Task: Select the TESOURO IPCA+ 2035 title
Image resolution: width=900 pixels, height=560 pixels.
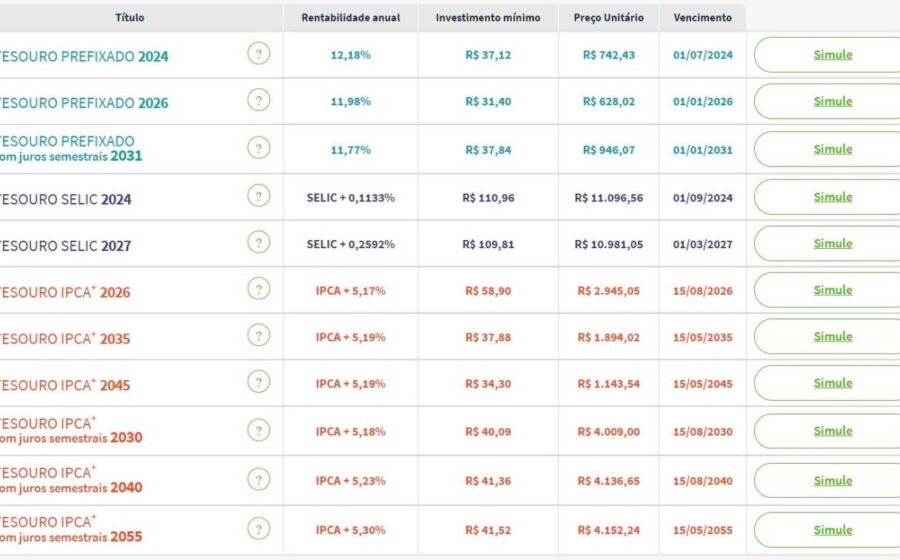Action: tap(65, 338)
